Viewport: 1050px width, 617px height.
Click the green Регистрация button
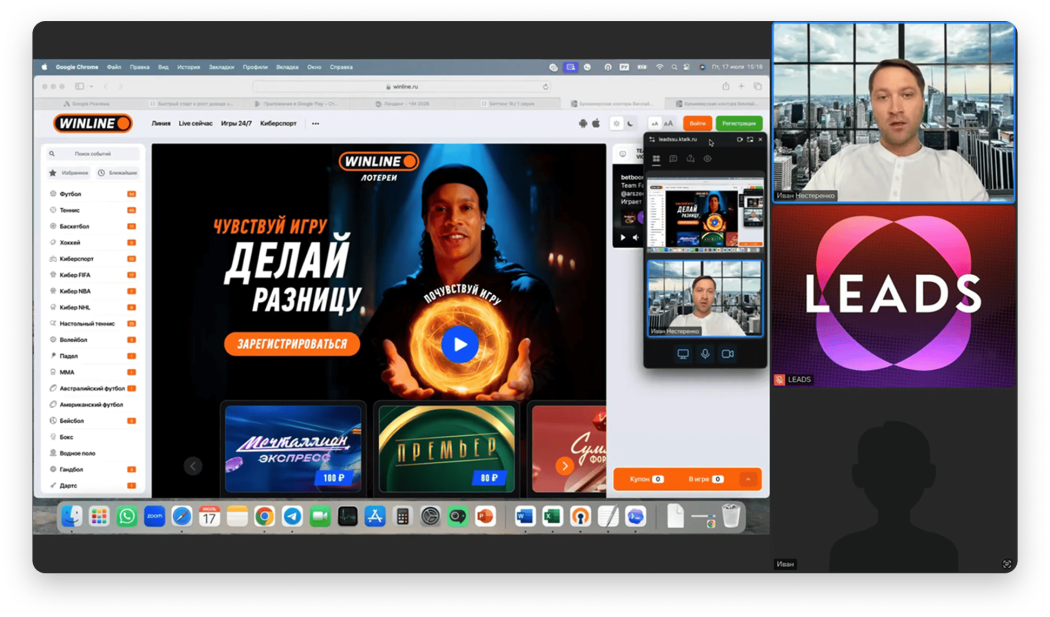click(739, 123)
